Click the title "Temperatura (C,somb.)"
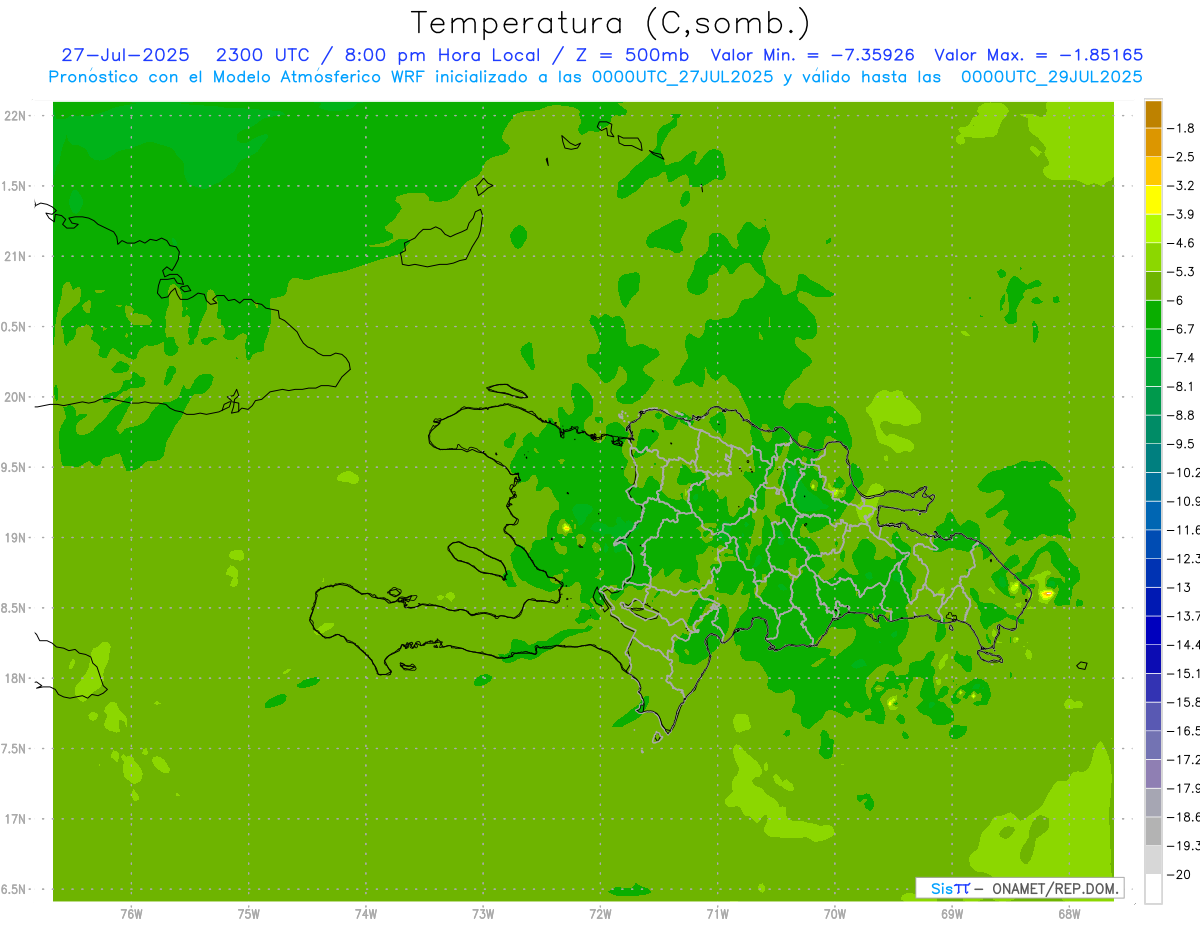 [611, 23]
